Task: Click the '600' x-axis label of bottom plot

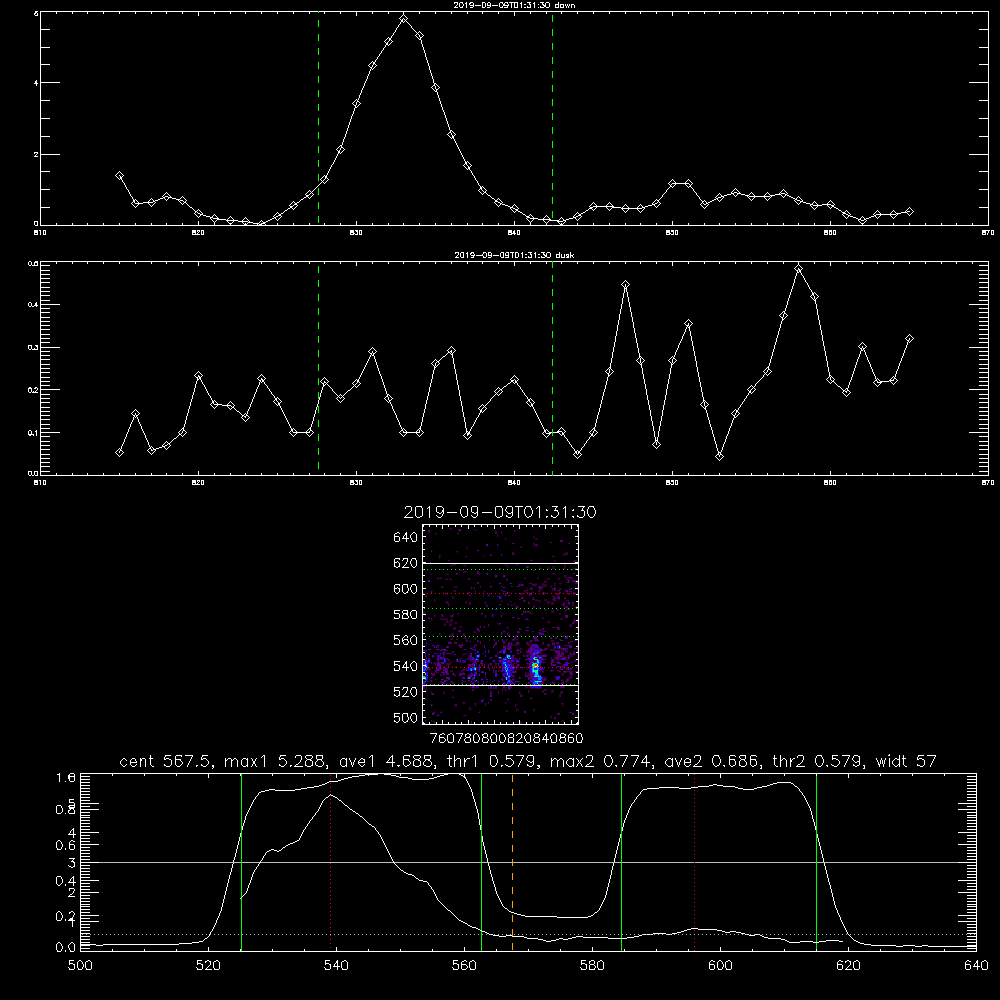Action: coord(720,966)
